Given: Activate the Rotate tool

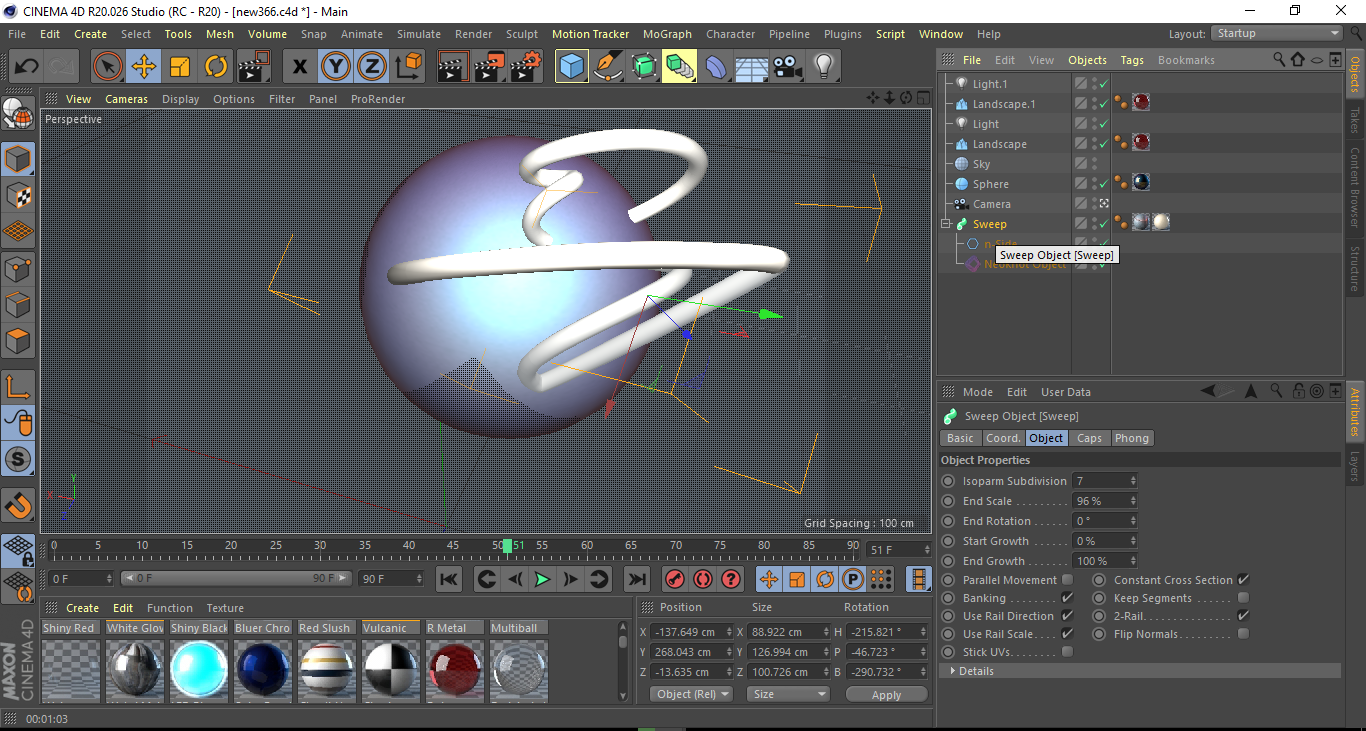Looking at the screenshot, I should tap(216, 67).
